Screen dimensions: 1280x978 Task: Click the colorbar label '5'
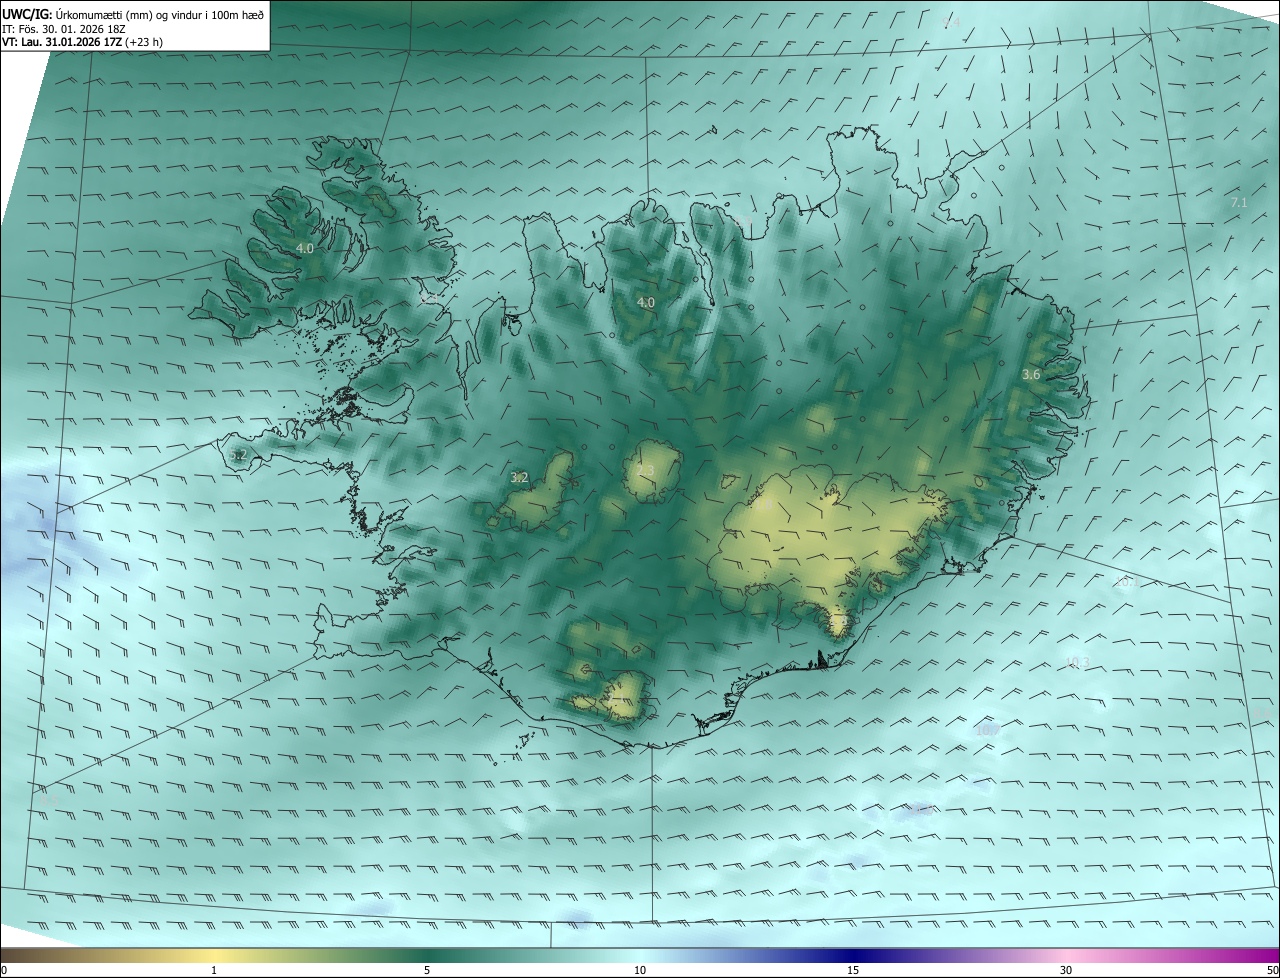point(427,970)
